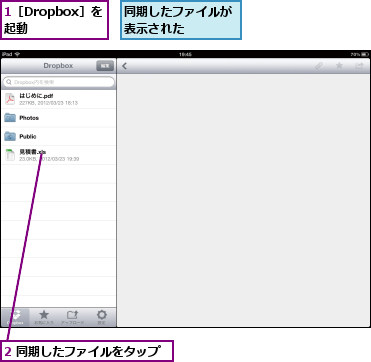Tap the link icon in the preview toolbar
Viewport: 371px width, 362px height.
click(x=319, y=66)
